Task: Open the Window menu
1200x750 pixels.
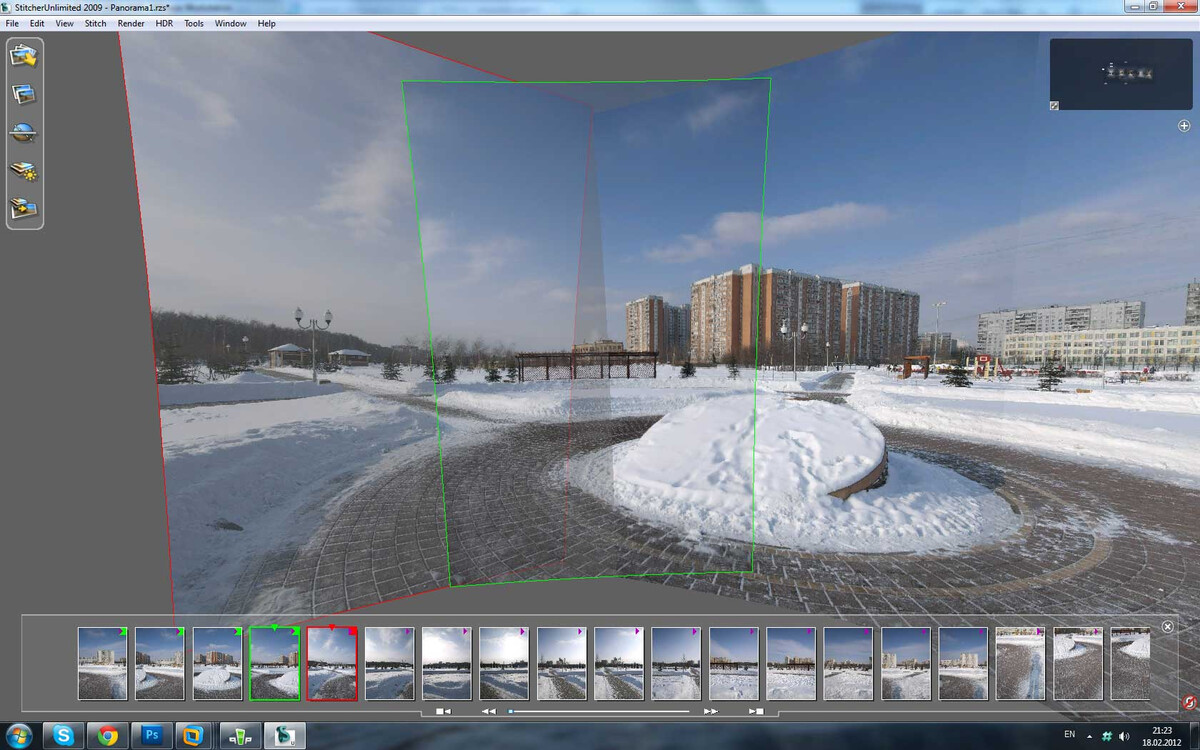Action: pyautogui.click(x=231, y=23)
